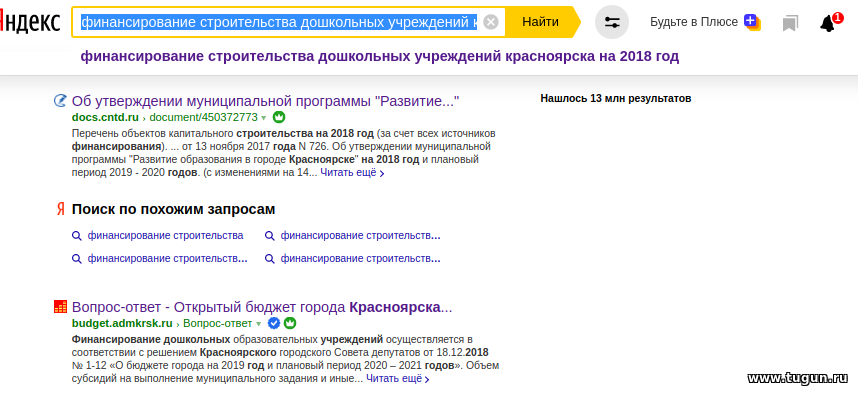Viewport: 858px width, 396px height.
Task: Click green crown badge next to budget.admkrsk.ru
Action: 289,323
